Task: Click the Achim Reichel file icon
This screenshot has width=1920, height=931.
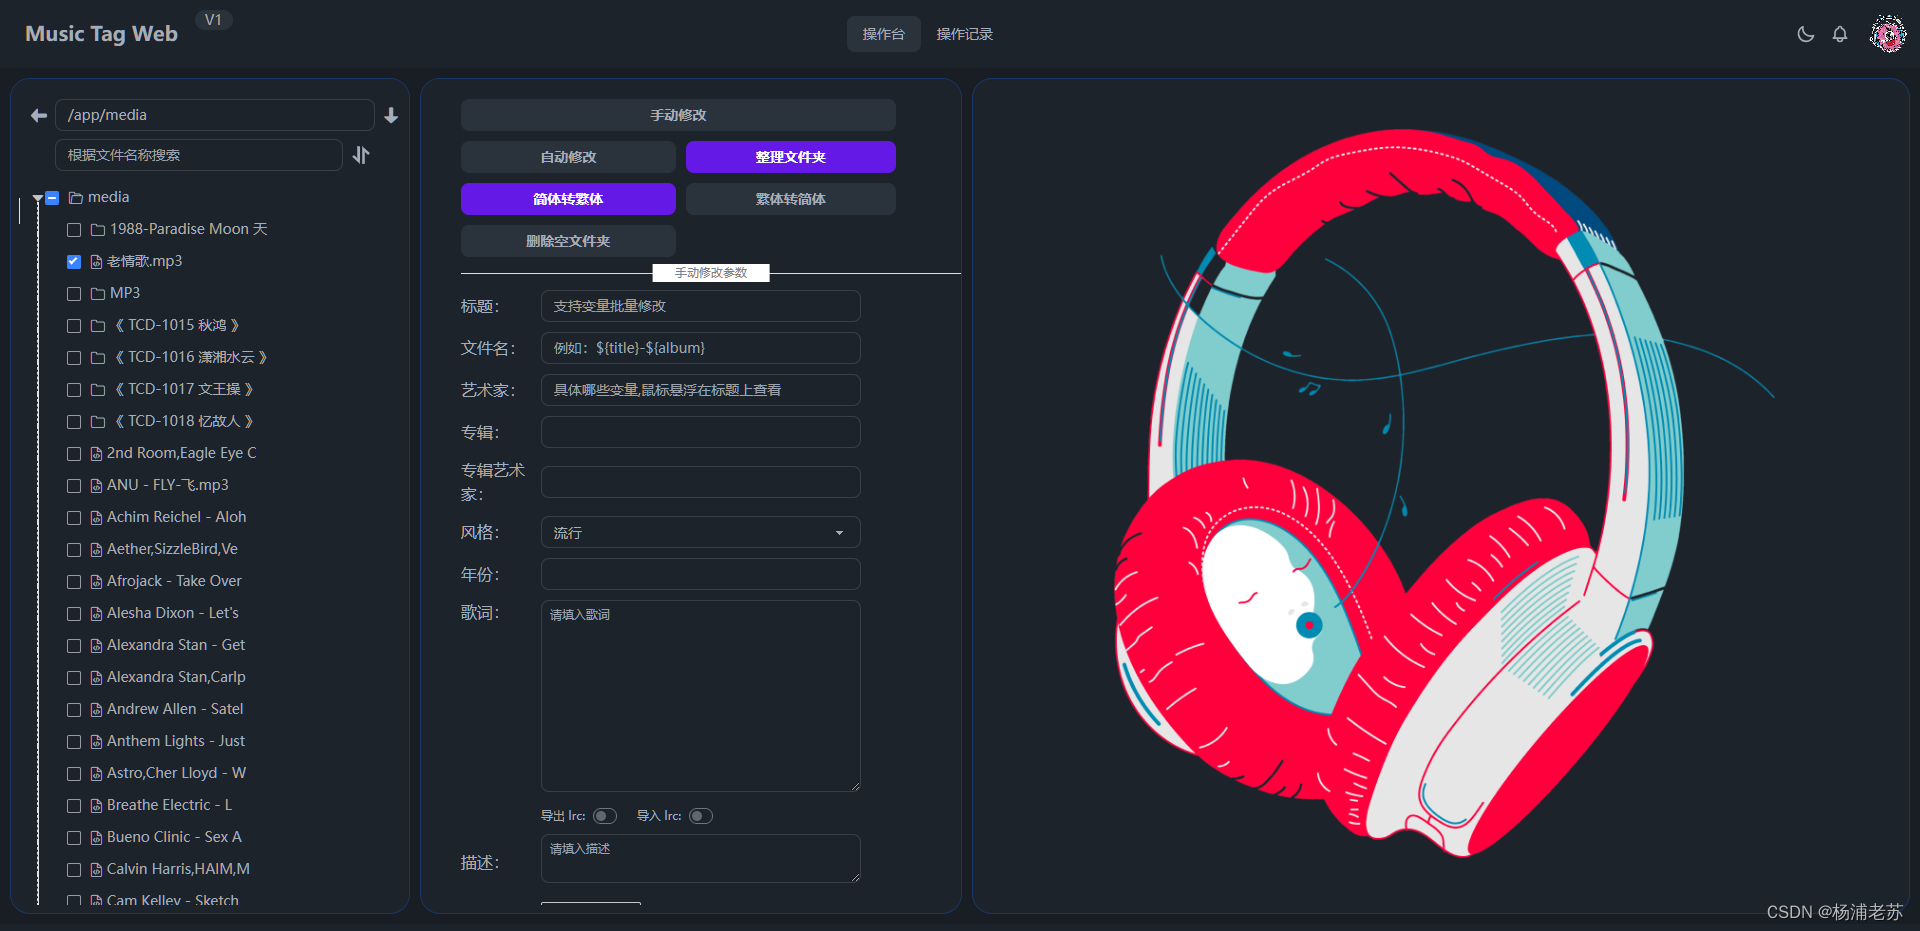Action: (x=97, y=518)
